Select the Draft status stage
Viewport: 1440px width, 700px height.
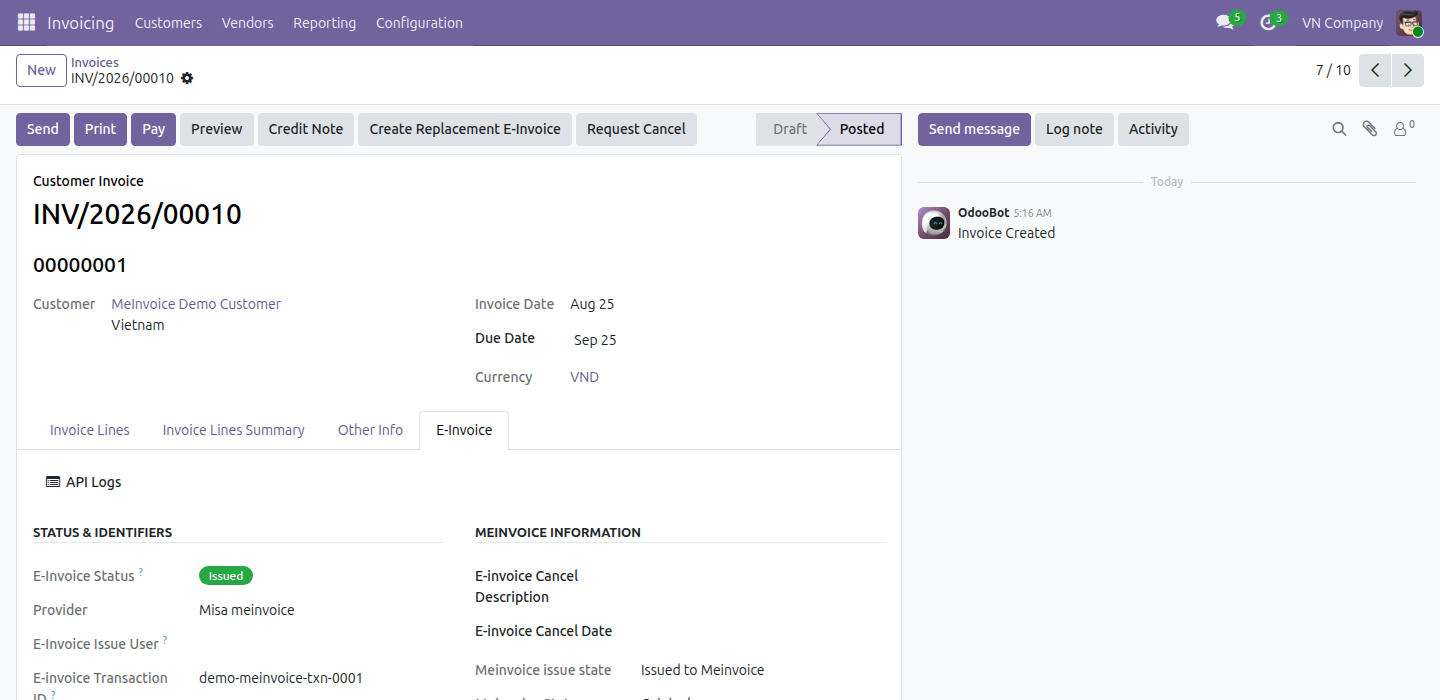tap(789, 129)
